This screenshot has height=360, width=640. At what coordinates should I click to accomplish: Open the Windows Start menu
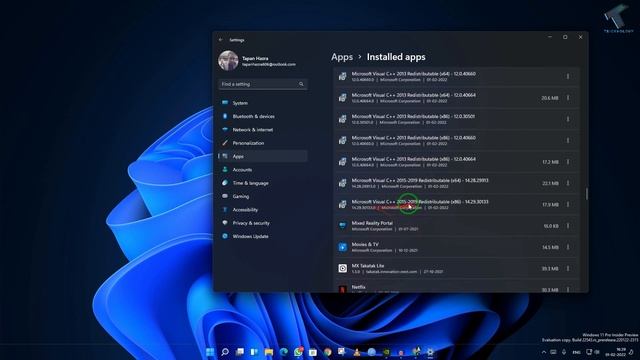pos(210,352)
